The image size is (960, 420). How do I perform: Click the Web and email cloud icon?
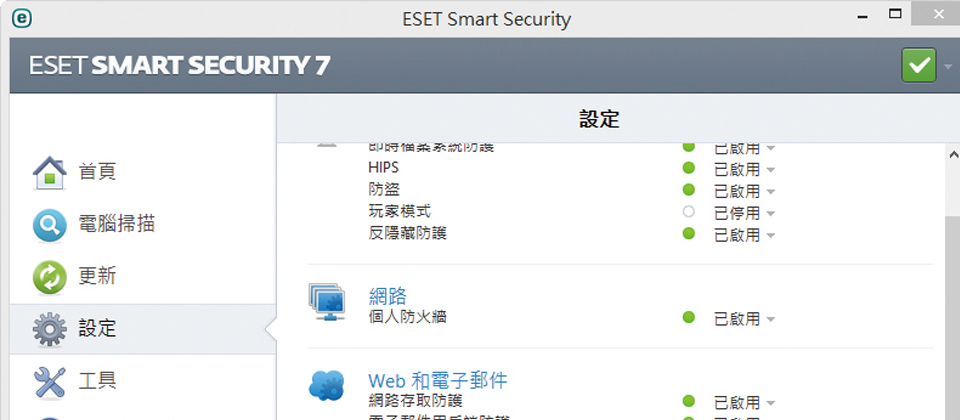[327, 386]
